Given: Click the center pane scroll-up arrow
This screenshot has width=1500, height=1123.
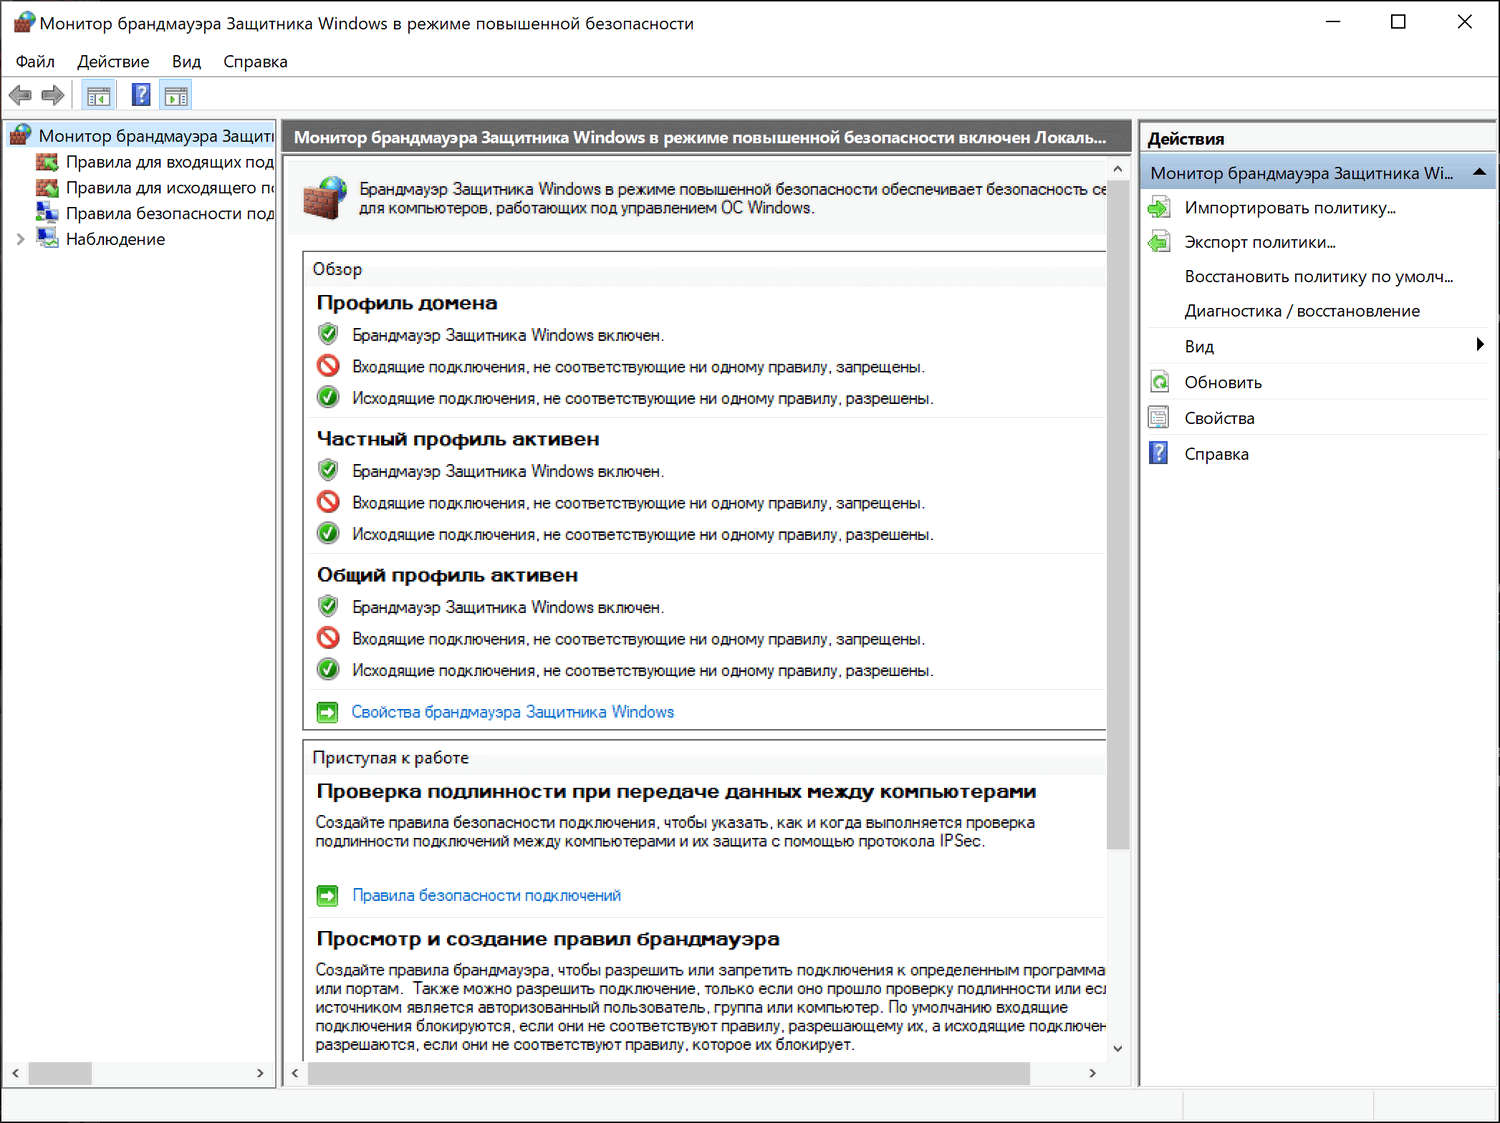Looking at the screenshot, I should click(1118, 168).
